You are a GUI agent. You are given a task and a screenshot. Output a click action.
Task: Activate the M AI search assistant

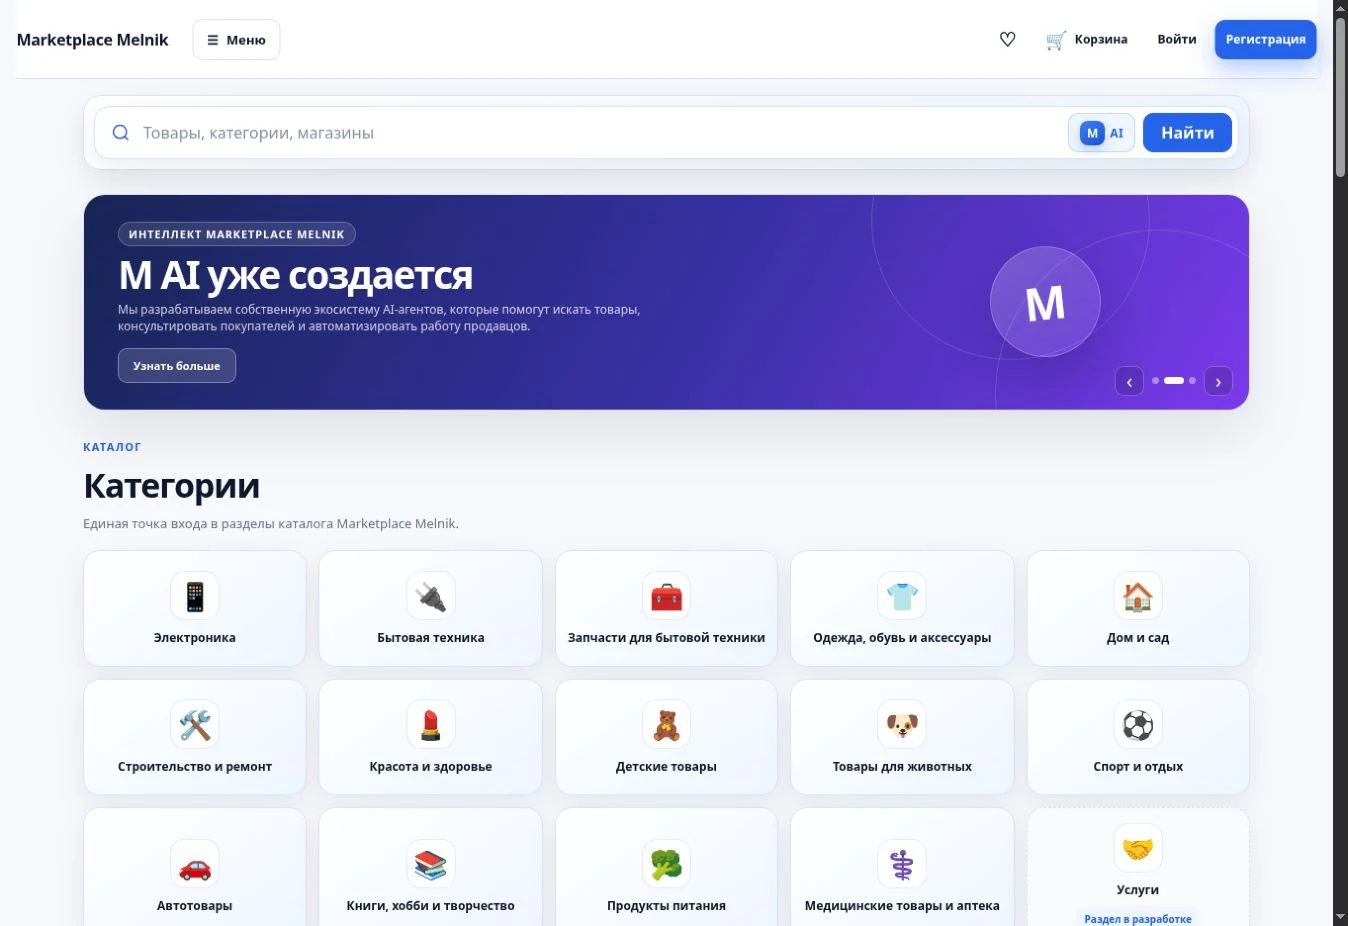coord(1101,133)
